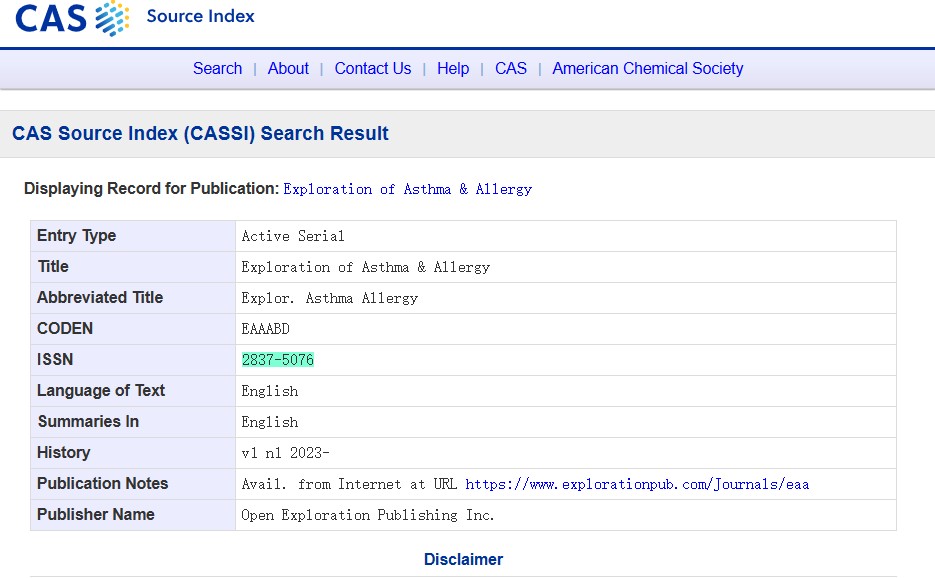Click the Abbreviated Title value Explor. Asthma Allergy

[330, 298]
